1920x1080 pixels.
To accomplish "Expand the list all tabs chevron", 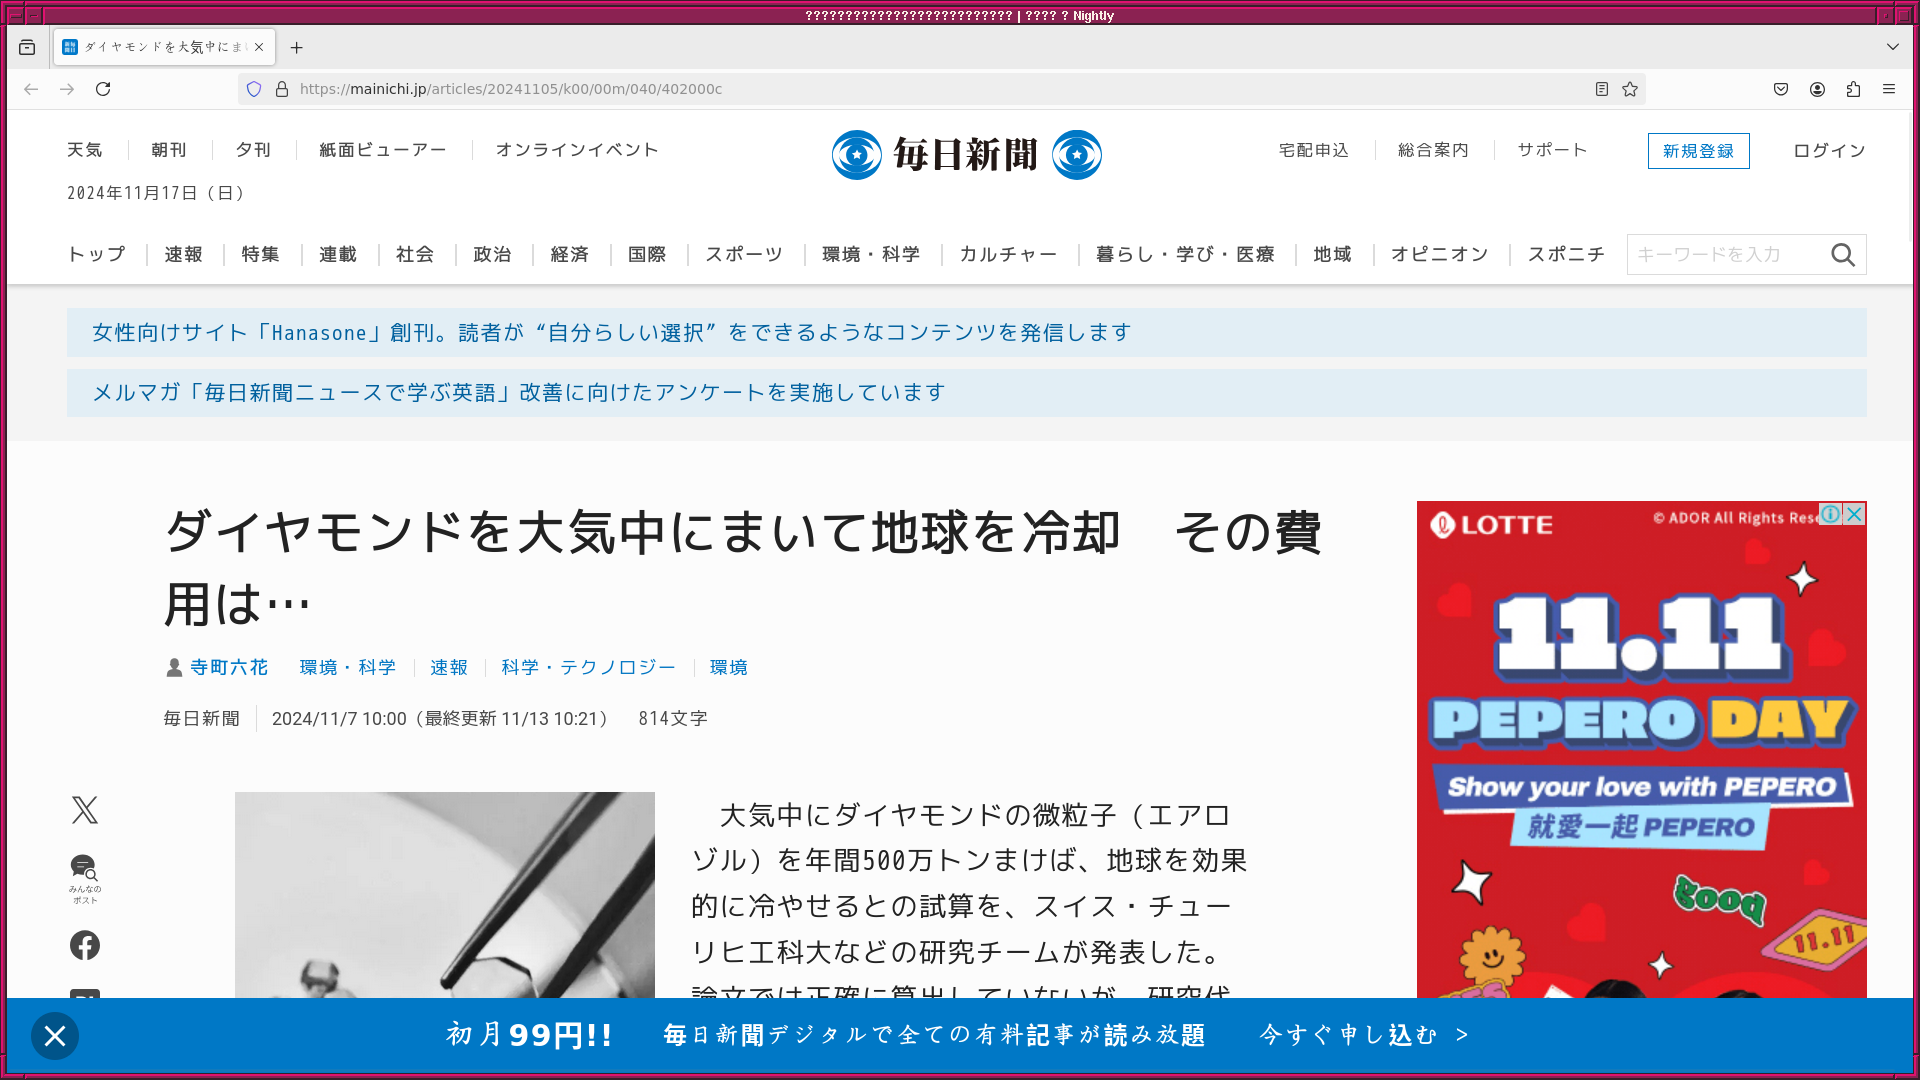I will [x=1892, y=47].
